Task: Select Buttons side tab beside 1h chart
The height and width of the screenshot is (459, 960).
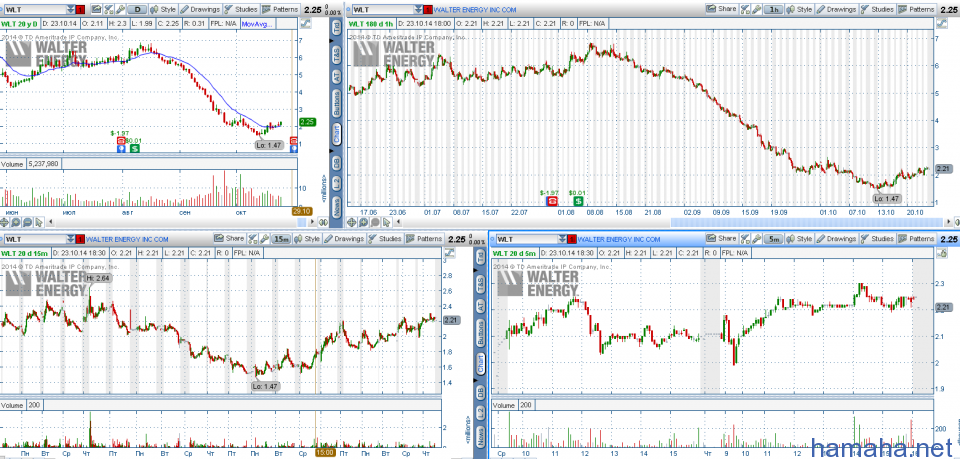Action: (x=336, y=105)
